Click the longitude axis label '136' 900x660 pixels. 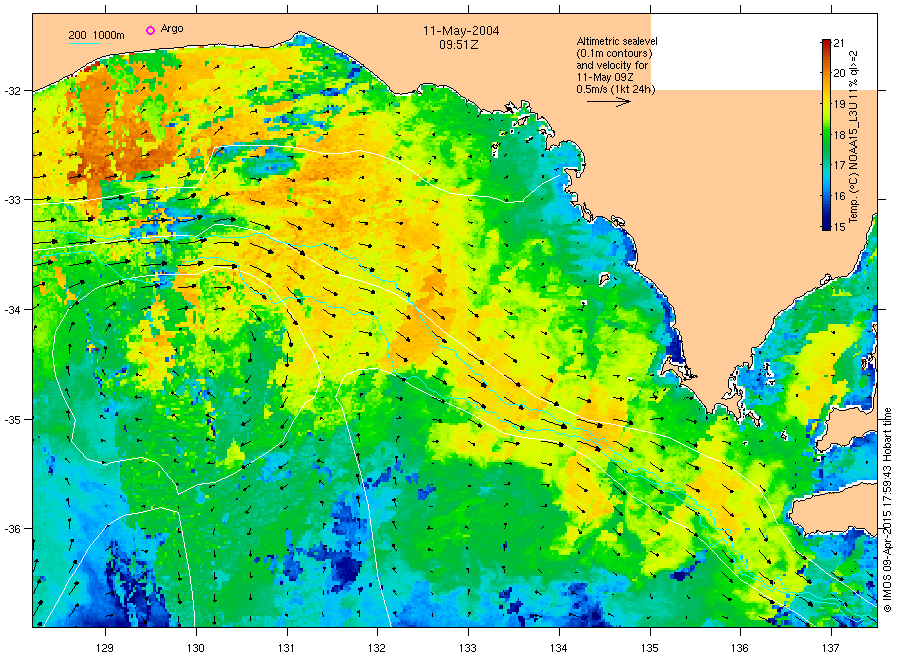tap(740, 649)
